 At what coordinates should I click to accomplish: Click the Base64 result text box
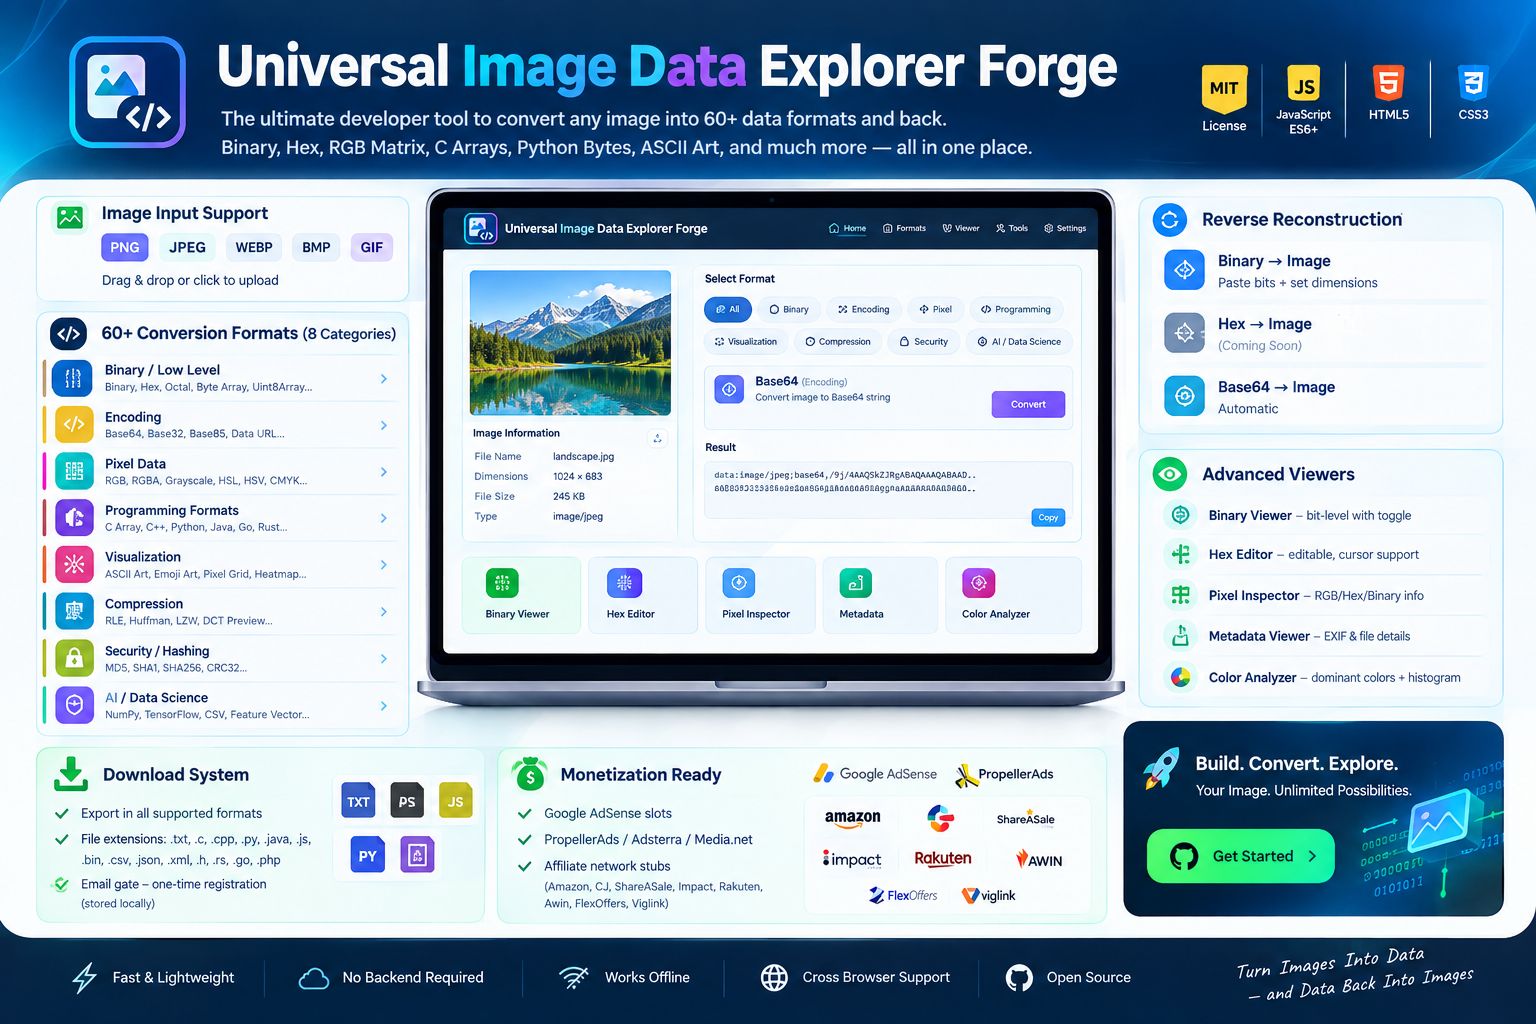pos(888,490)
